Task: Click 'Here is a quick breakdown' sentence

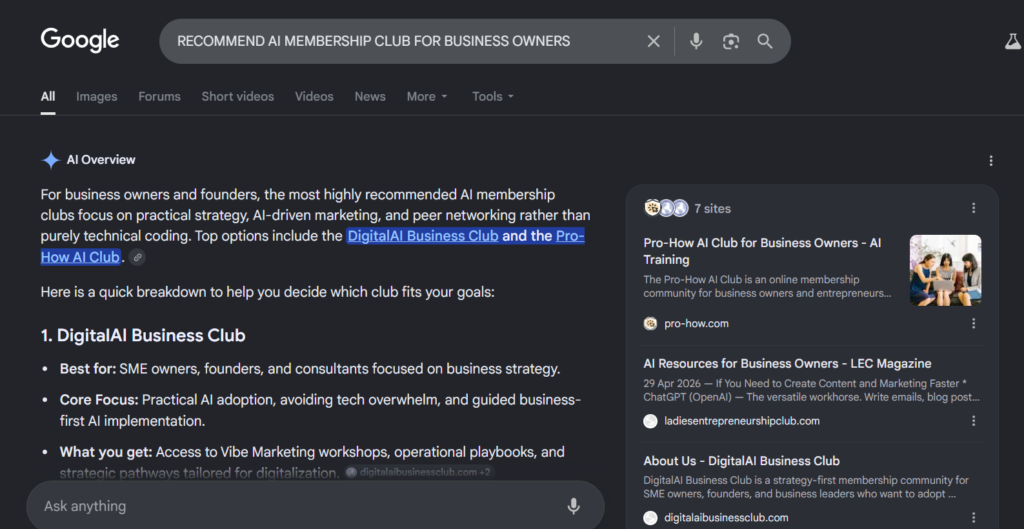Action: (268, 291)
